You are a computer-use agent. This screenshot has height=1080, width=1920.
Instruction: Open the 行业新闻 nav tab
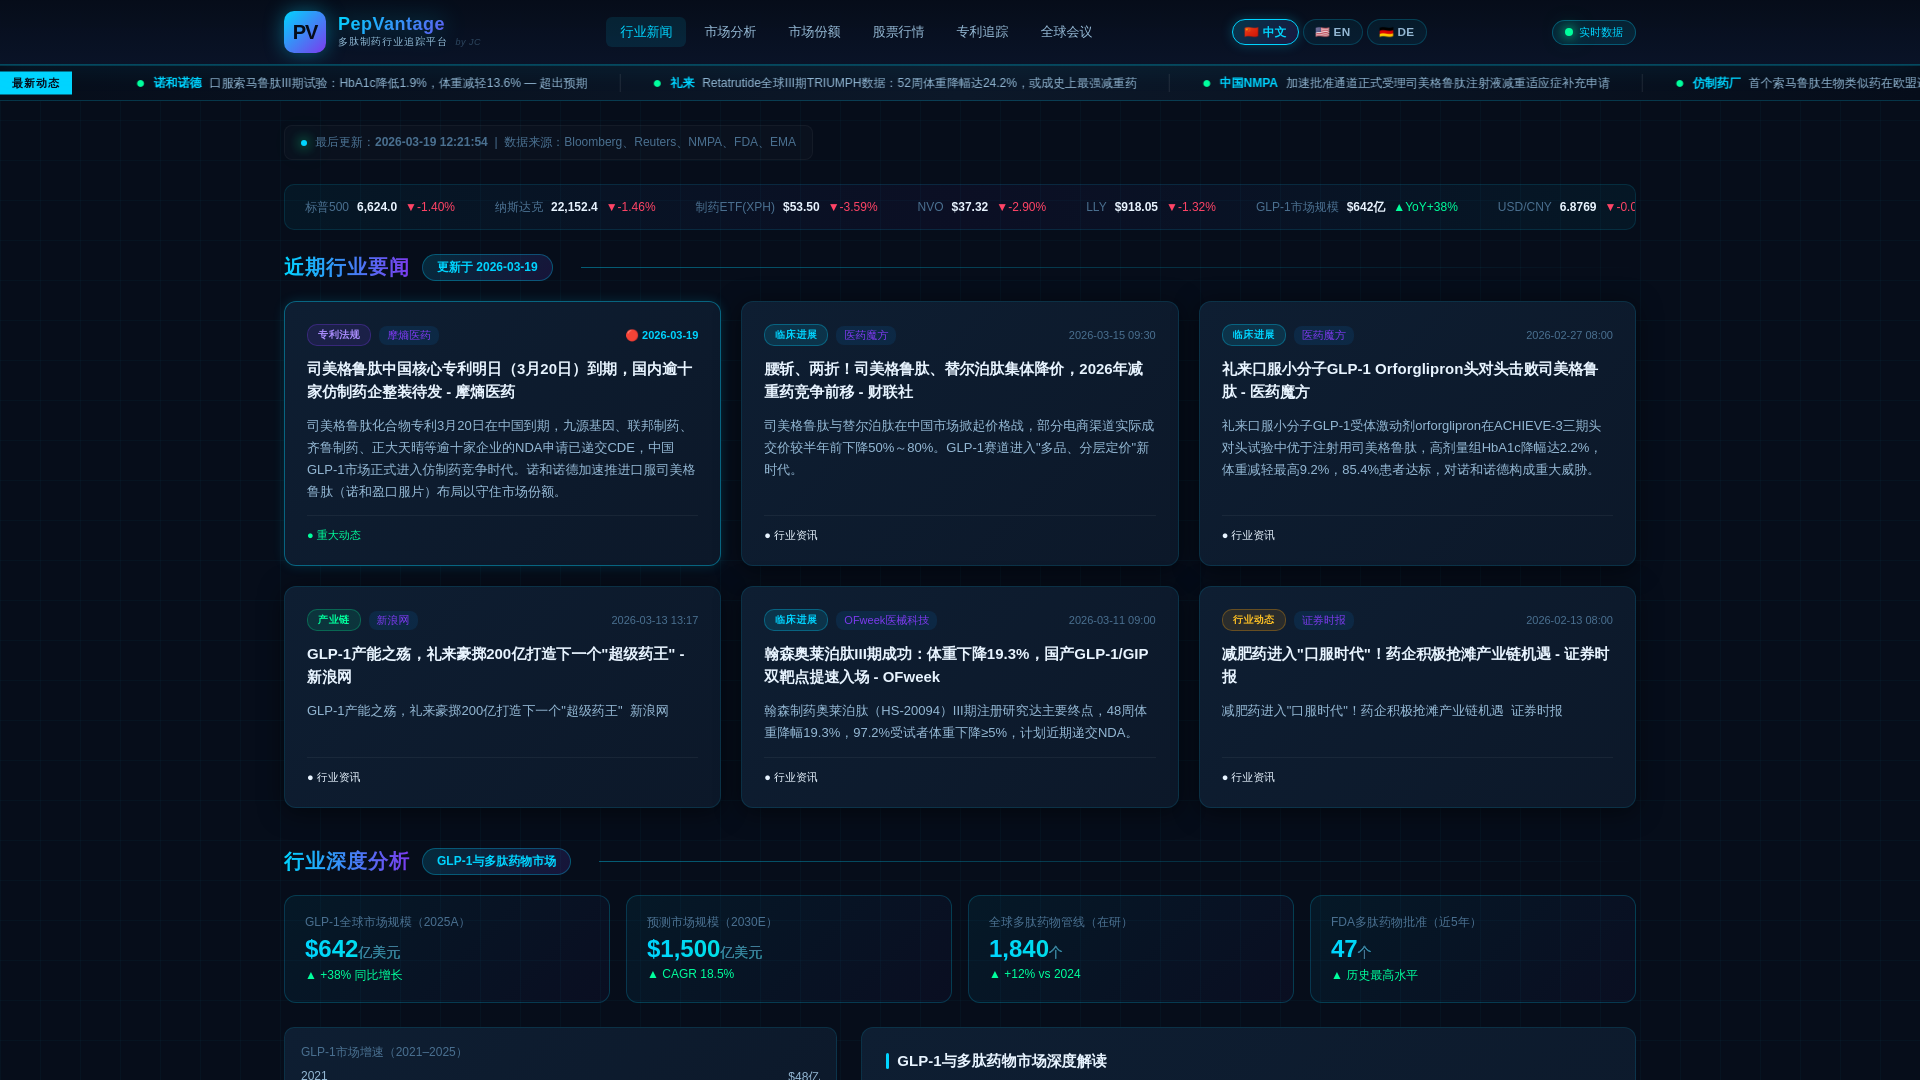pos(646,32)
